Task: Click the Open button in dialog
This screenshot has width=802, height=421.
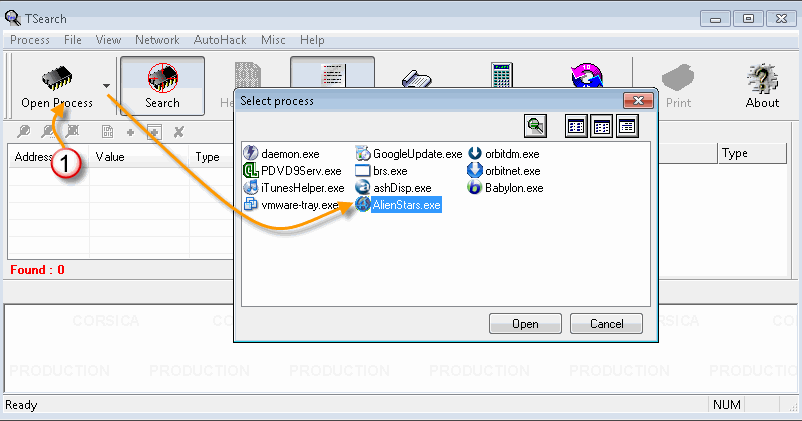Action: (x=525, y=324)
